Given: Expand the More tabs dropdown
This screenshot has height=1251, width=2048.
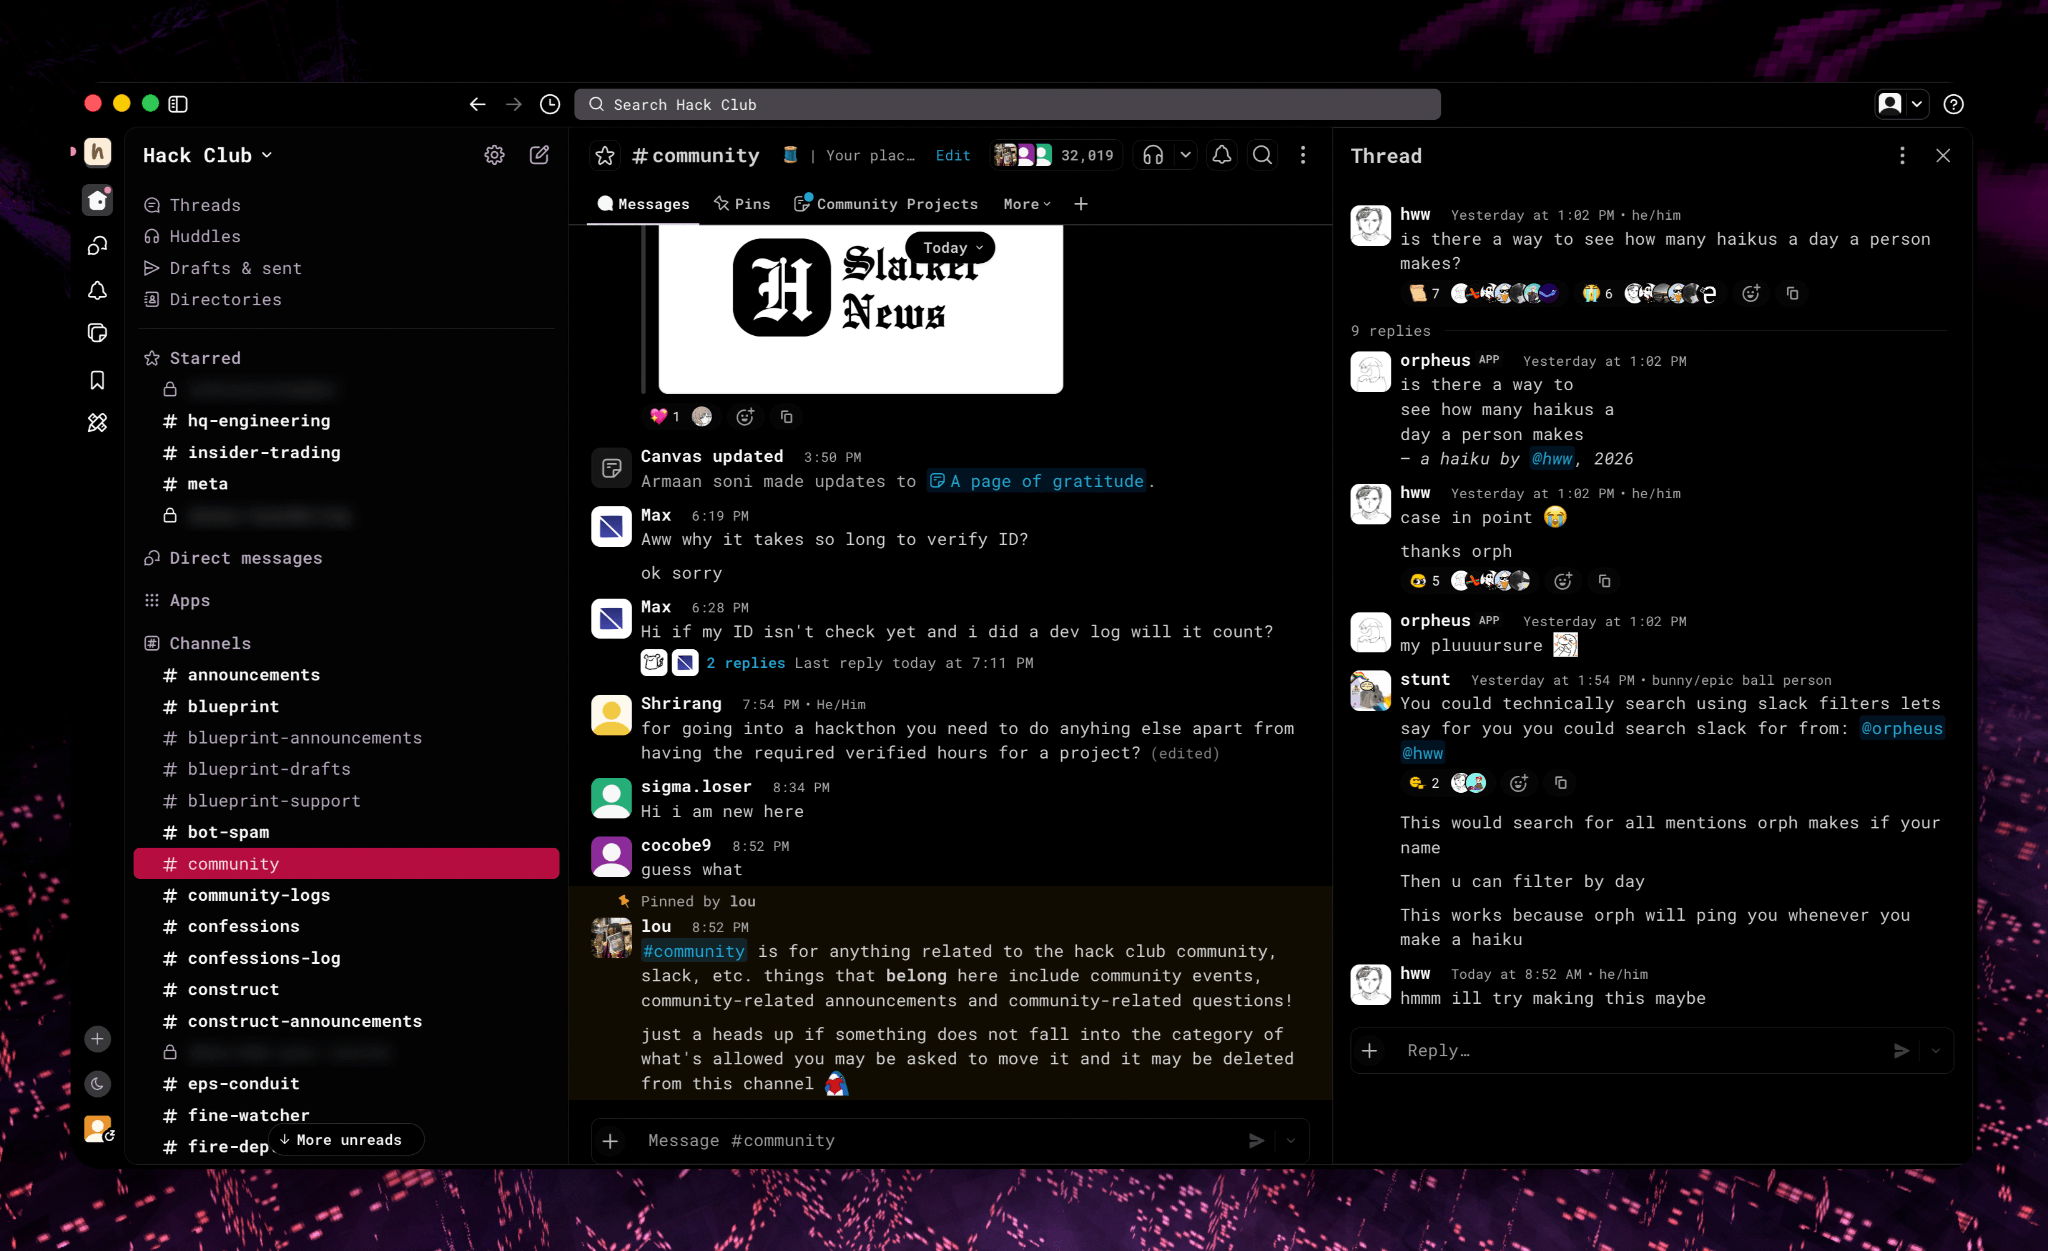Looking at the screenshot, I should (1027, 204).
